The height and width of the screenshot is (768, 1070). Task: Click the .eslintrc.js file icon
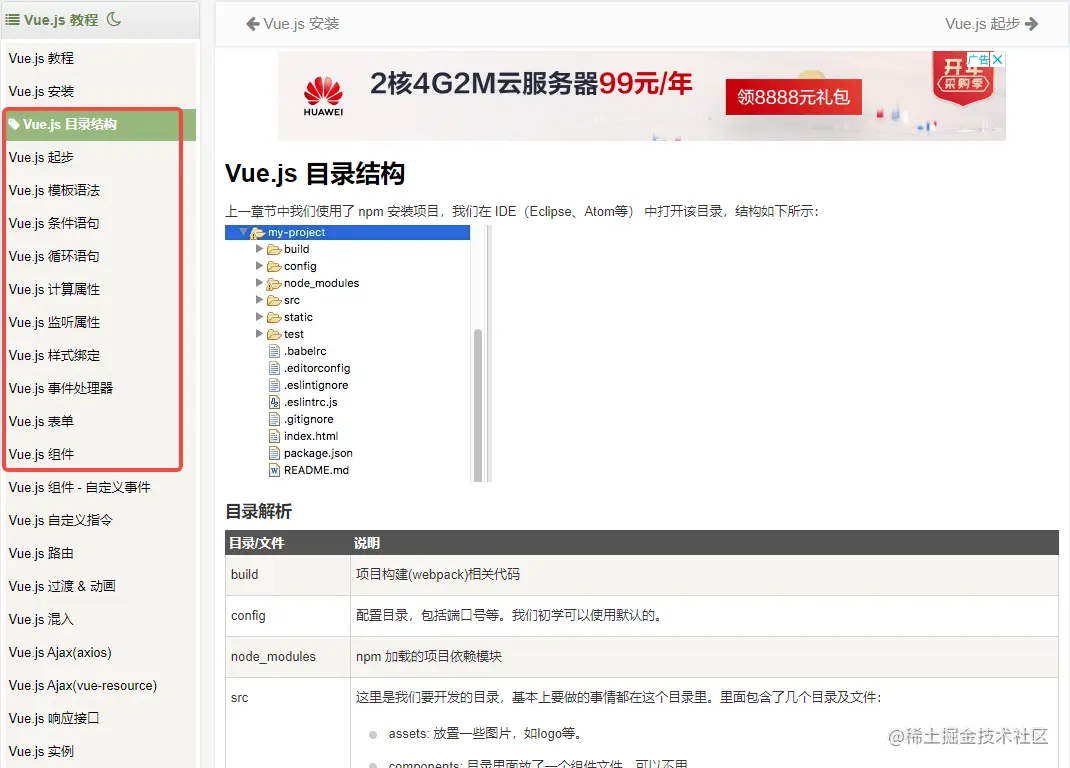pos(274,402)
